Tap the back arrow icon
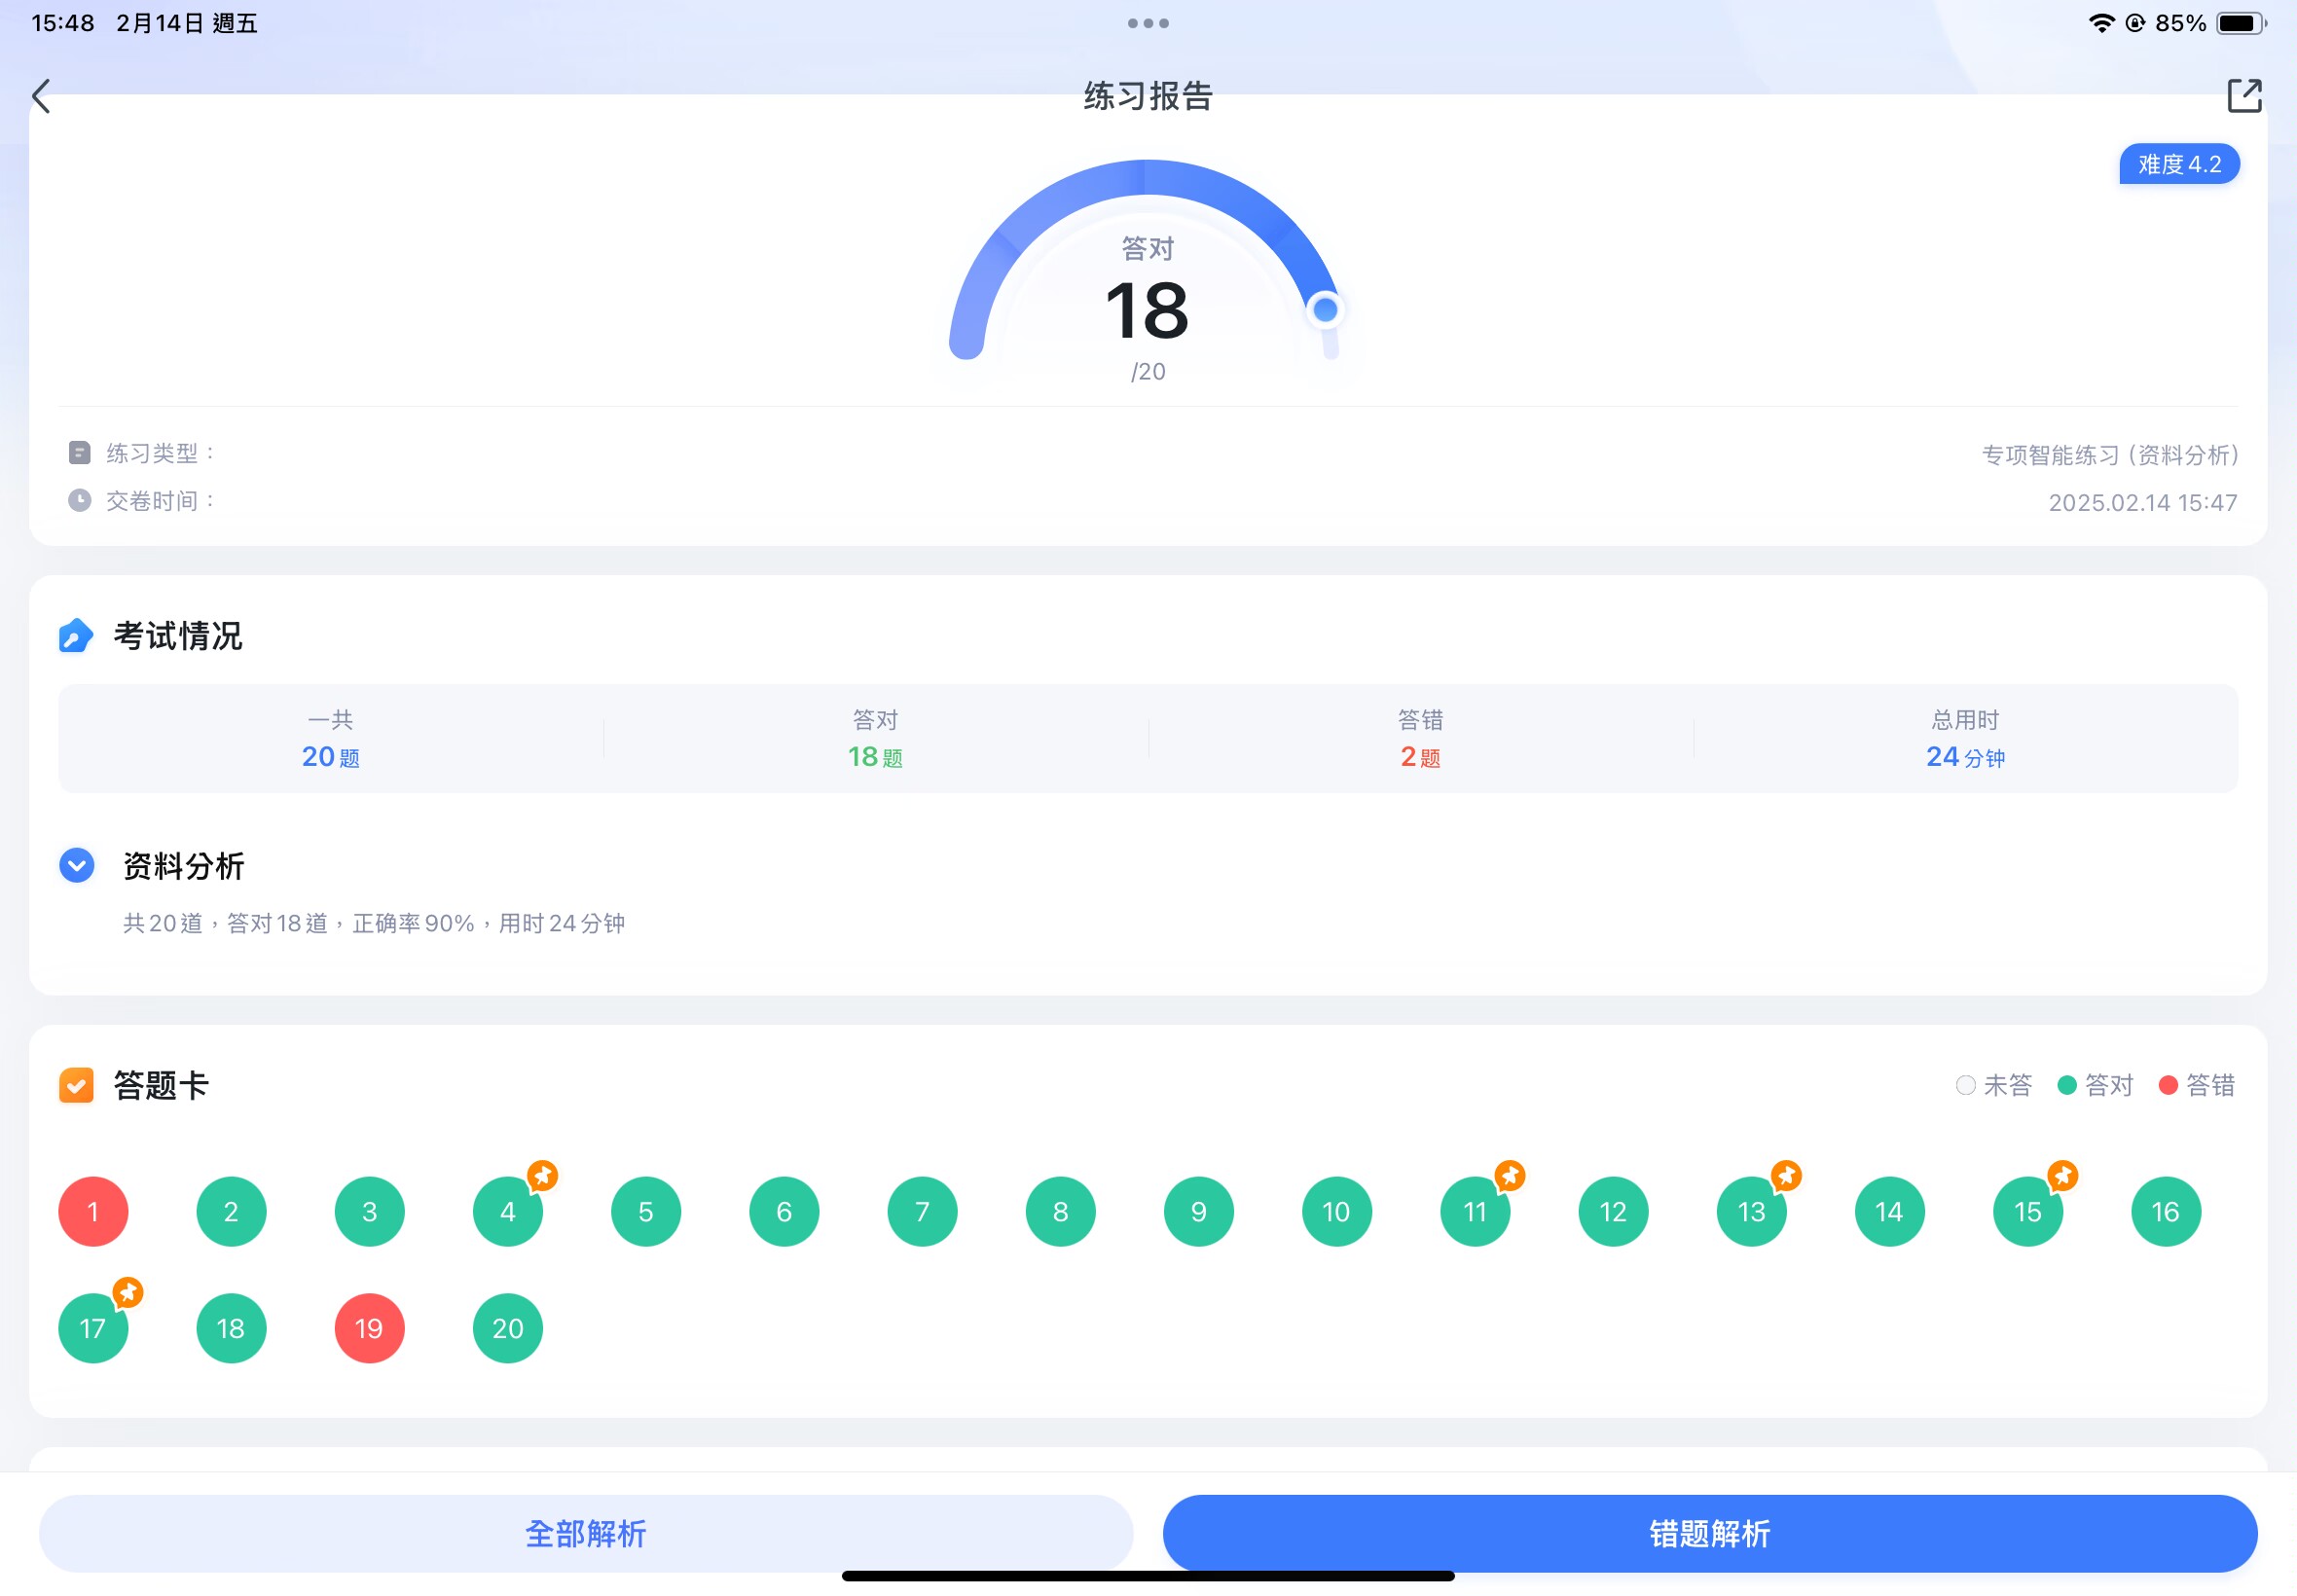 point(41,96)
